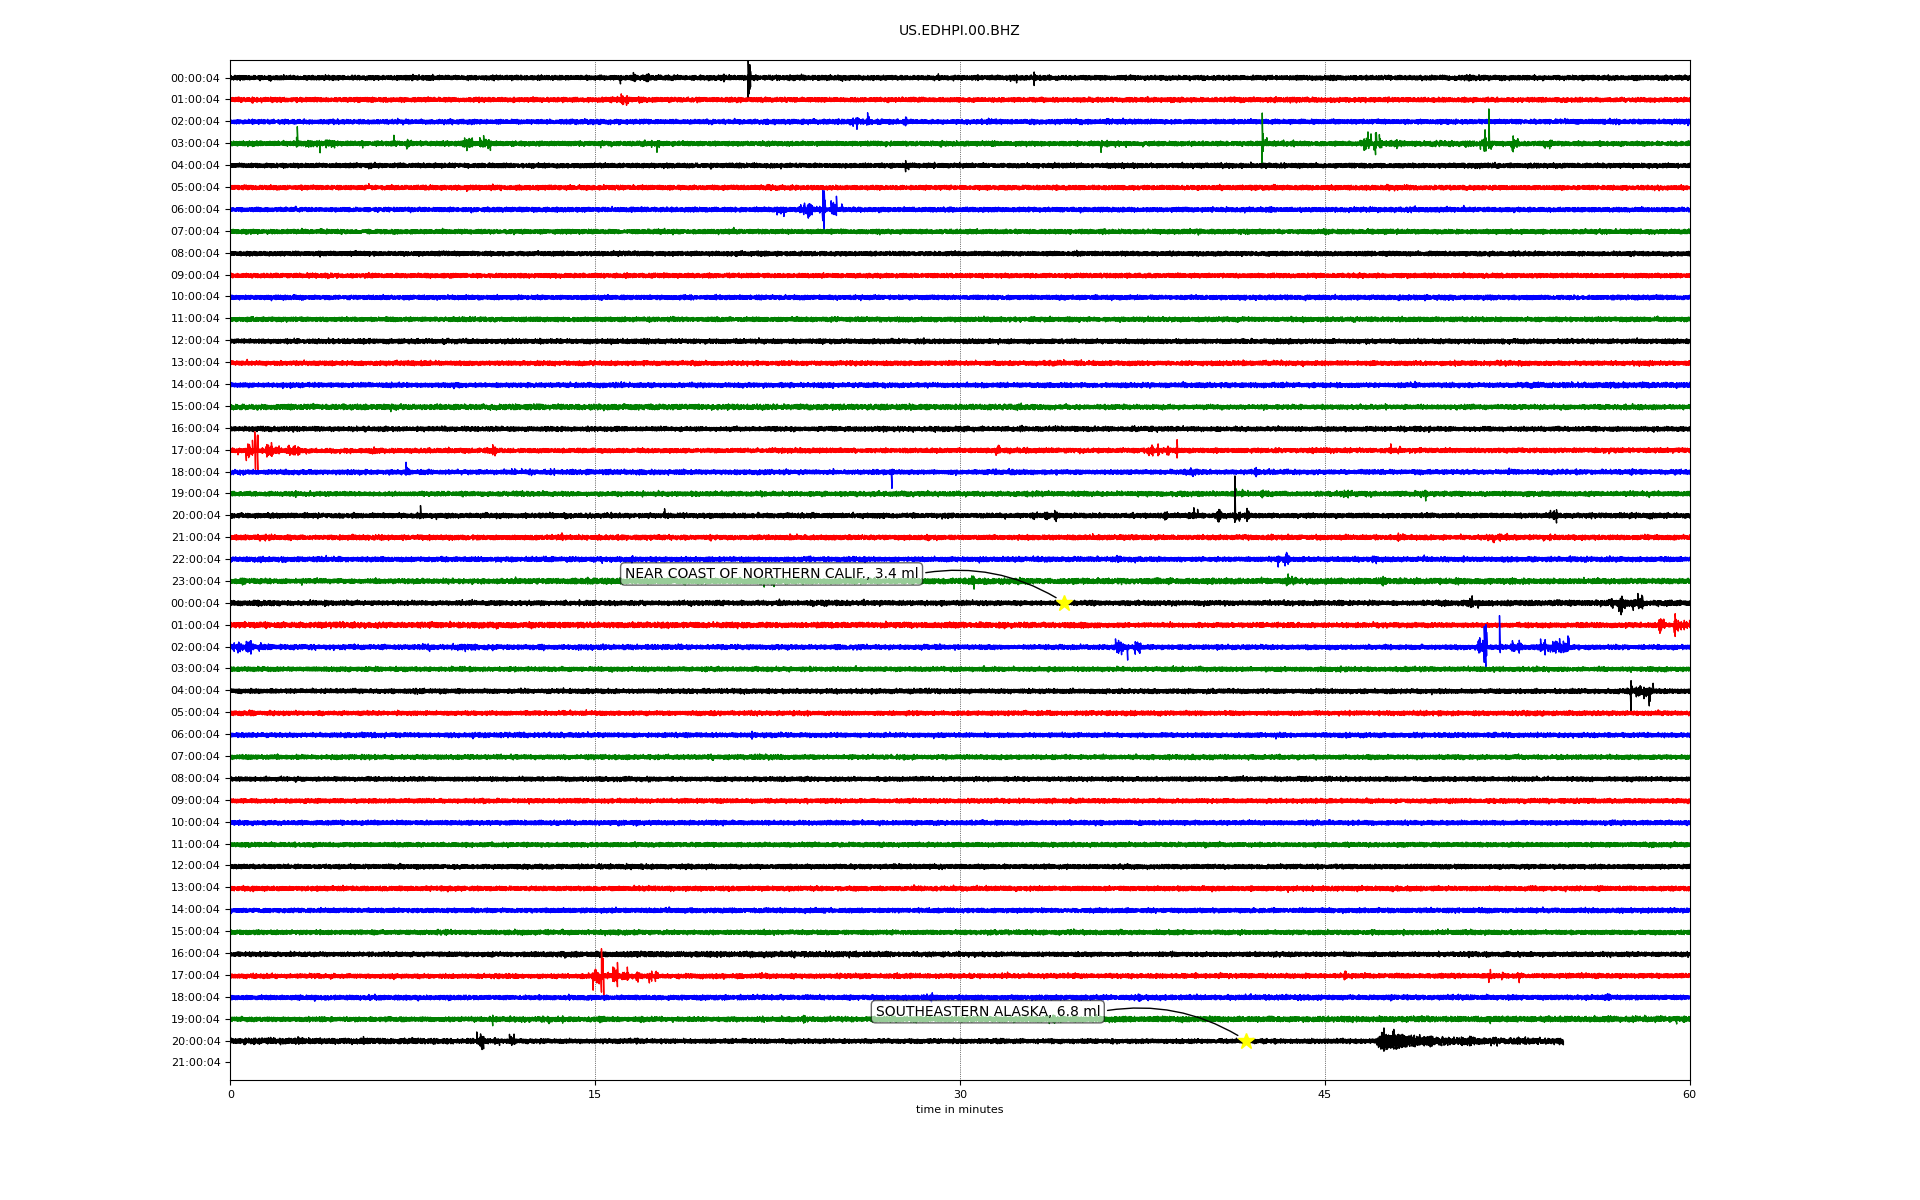The image size is (1920, 1200).
Task: Click the topmost 00:00:04 time label
Action: point(195,78)
